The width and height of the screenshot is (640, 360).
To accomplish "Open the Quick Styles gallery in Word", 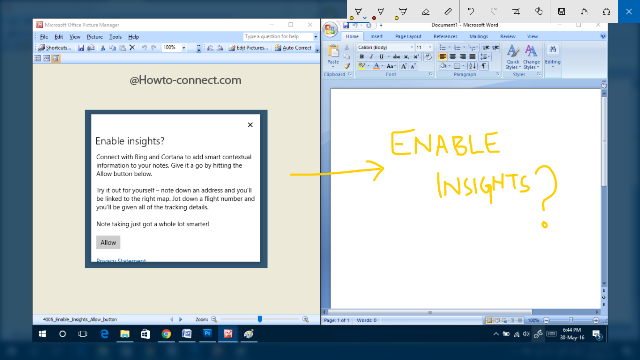I will coord(513,57).
